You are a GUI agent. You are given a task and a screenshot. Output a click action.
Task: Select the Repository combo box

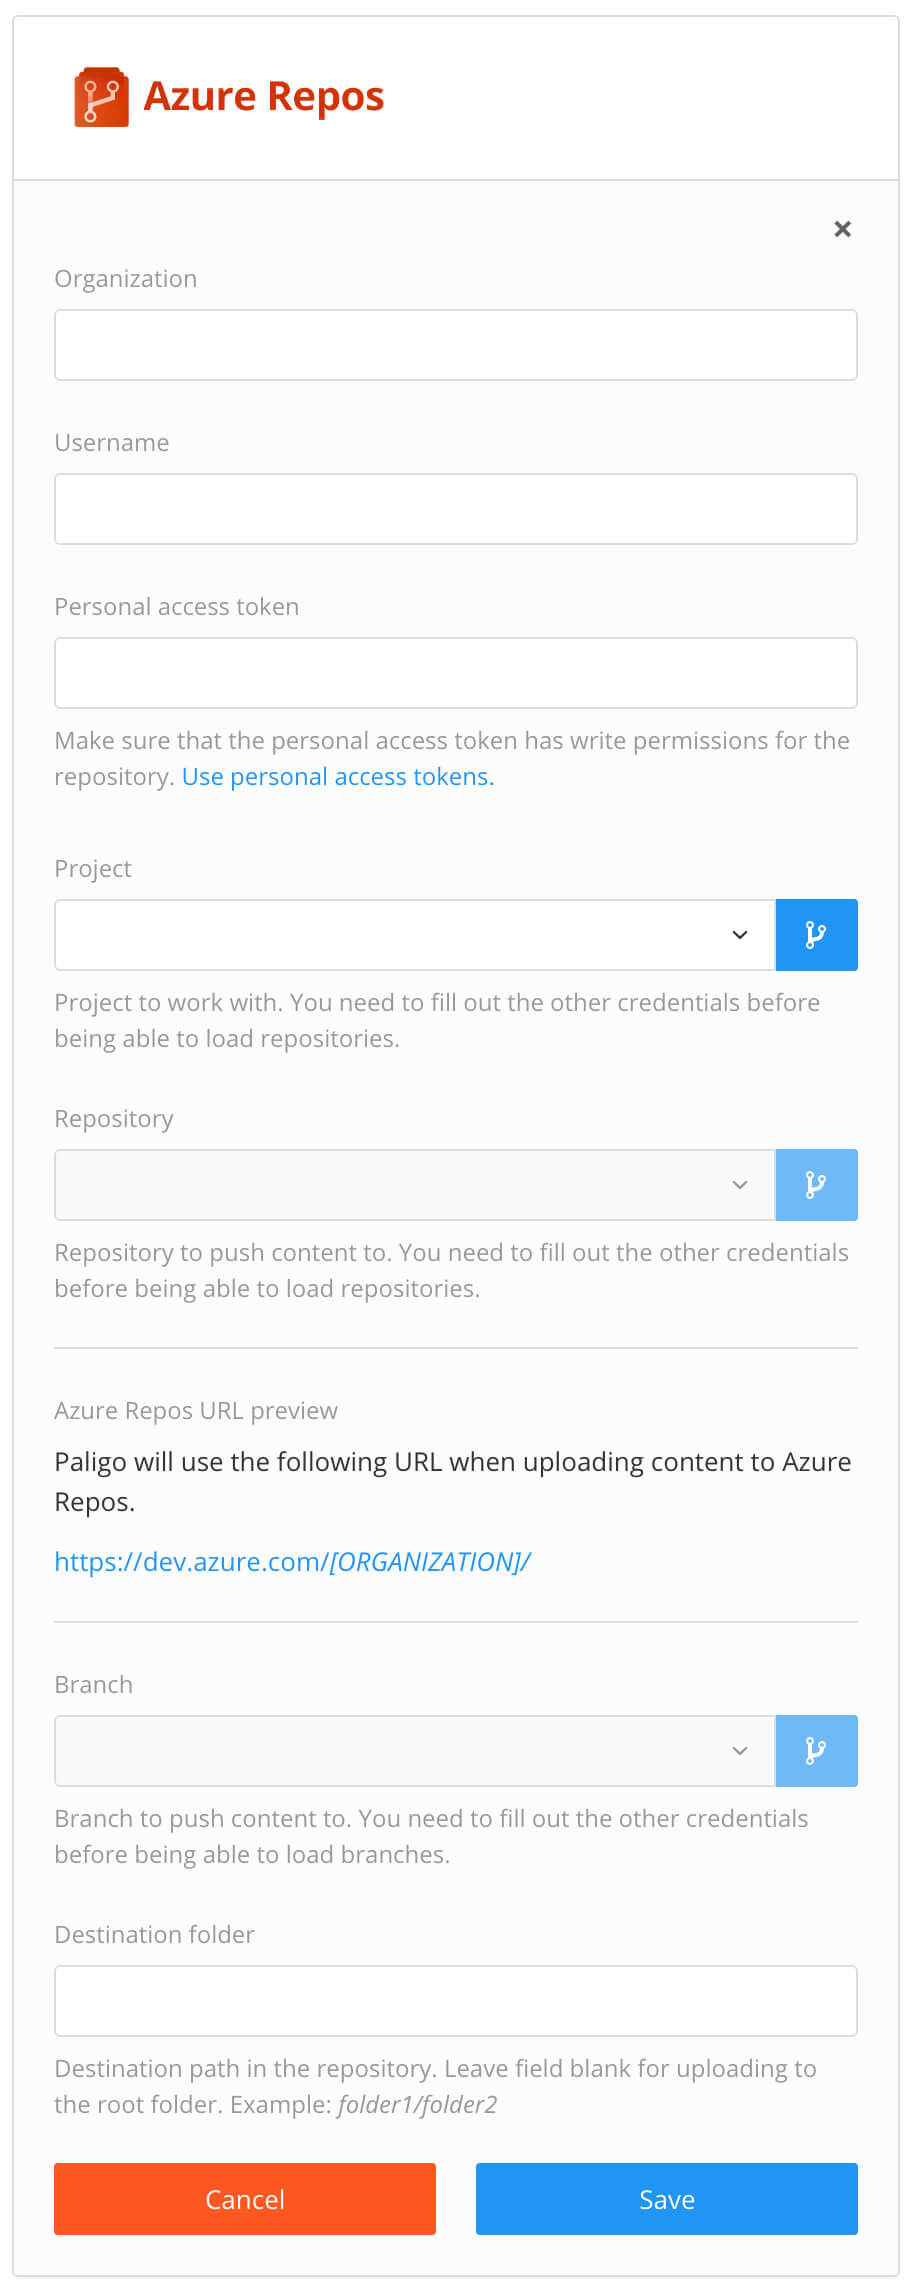point(400,1184)
